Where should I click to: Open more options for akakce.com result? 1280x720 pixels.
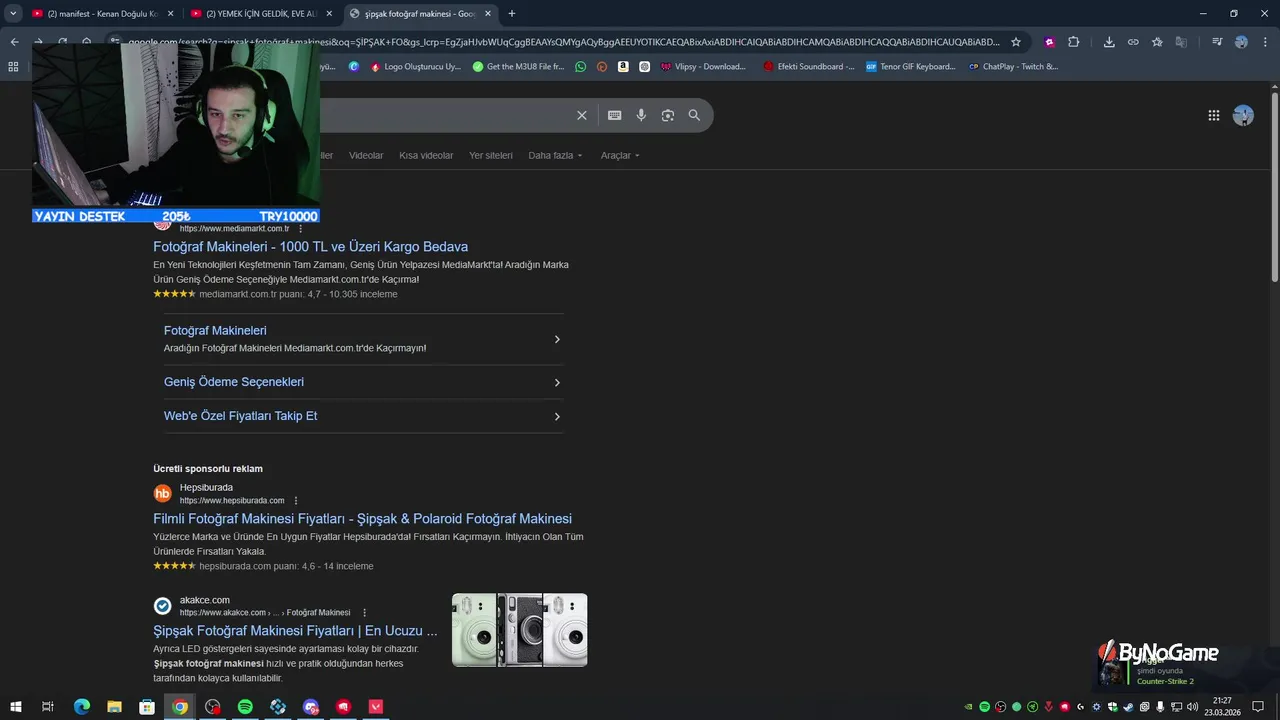[364, 613]
